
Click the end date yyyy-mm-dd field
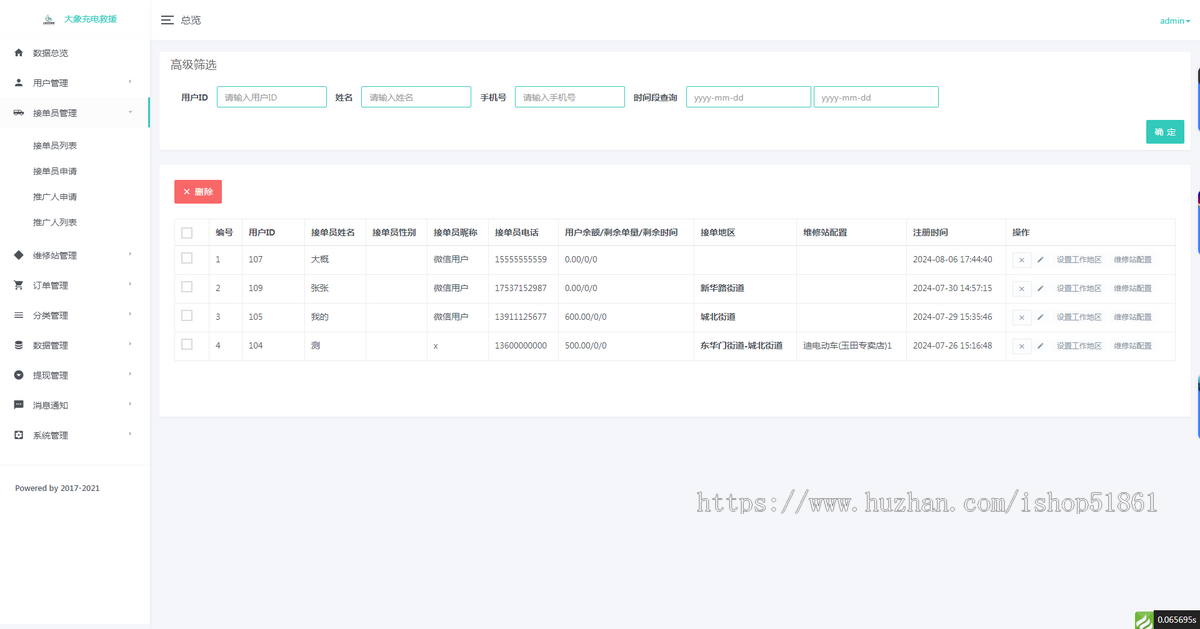[x=876, y=97]
